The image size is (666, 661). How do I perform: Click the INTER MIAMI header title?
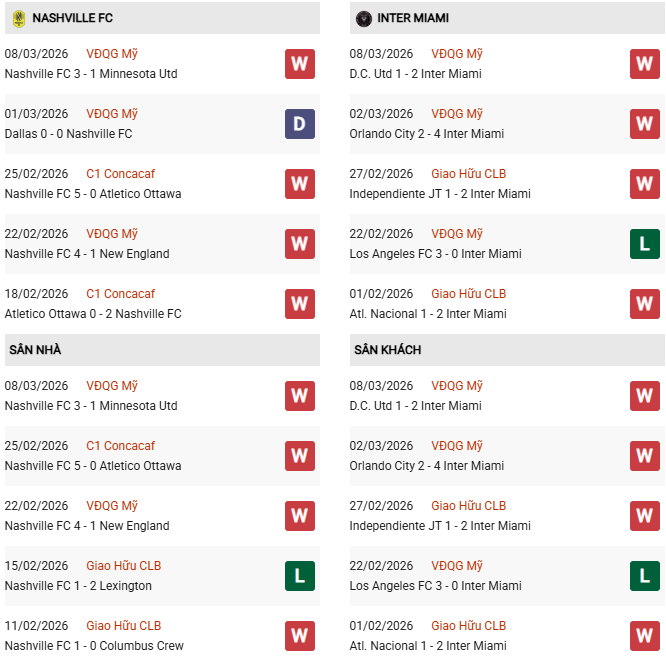414,18
